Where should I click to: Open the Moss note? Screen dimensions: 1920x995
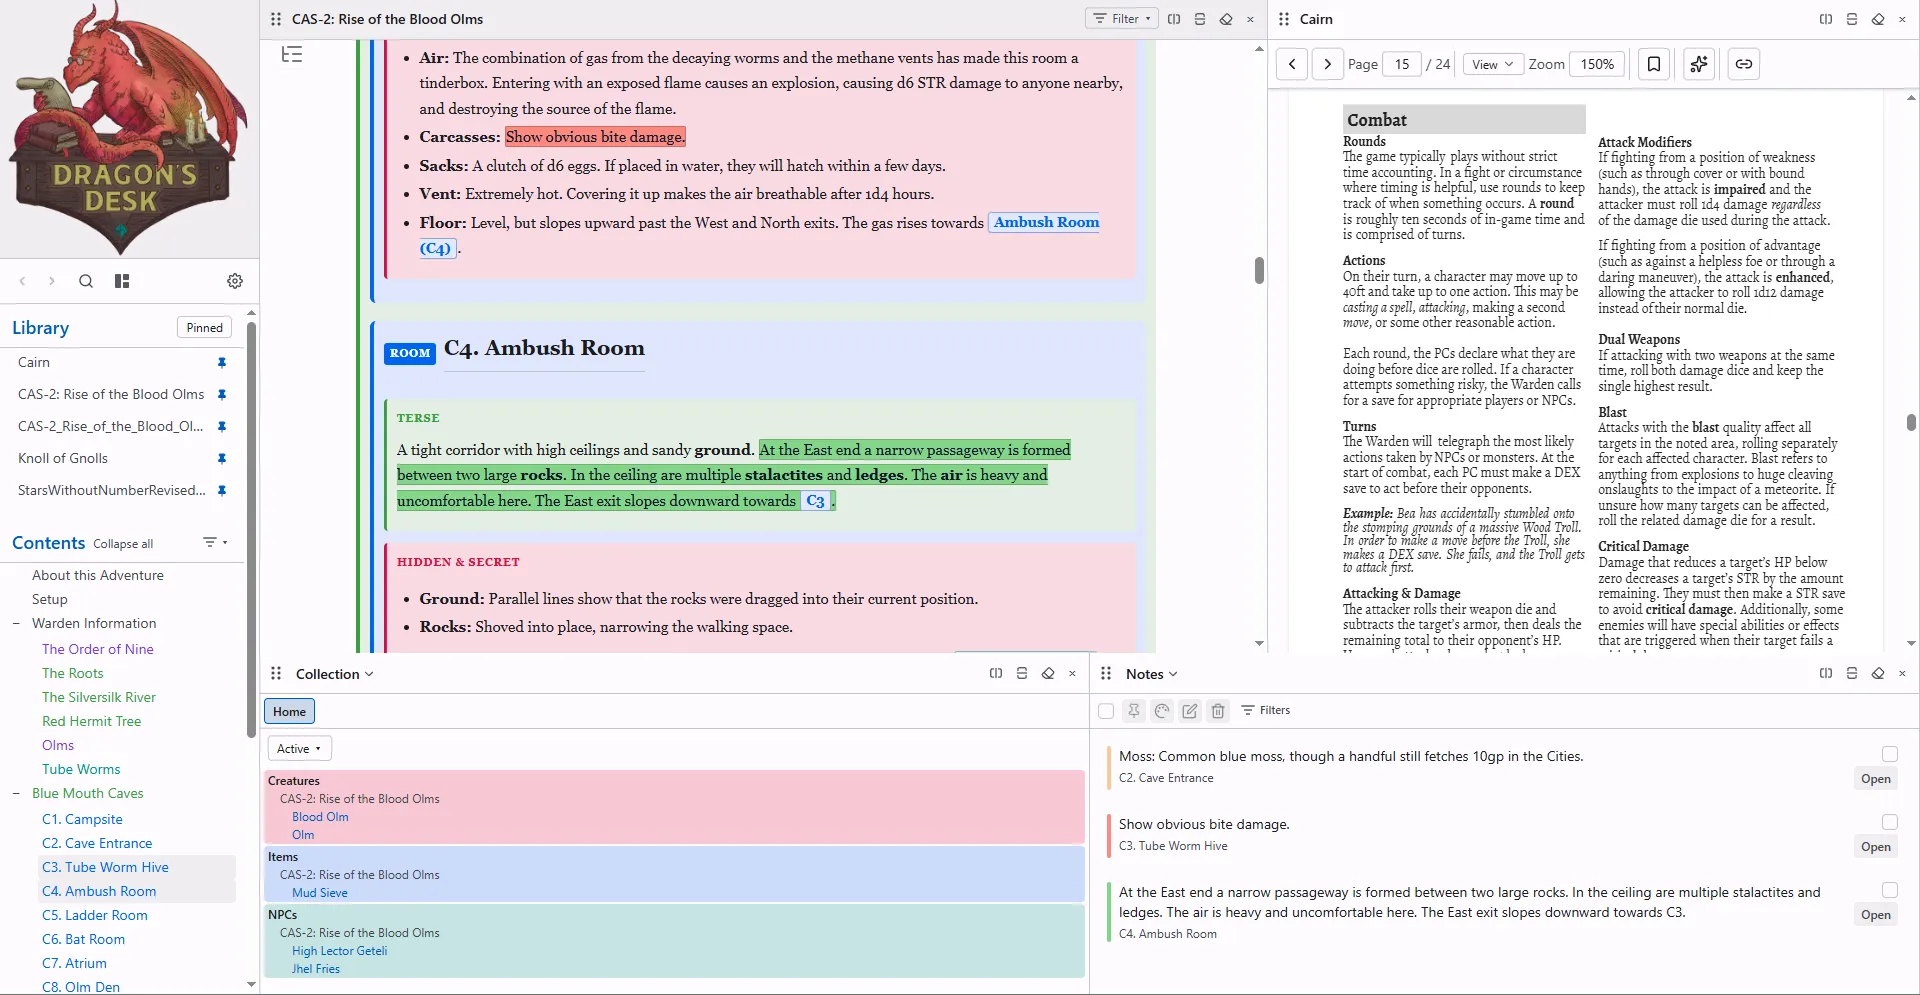(x=1875, y=779)
